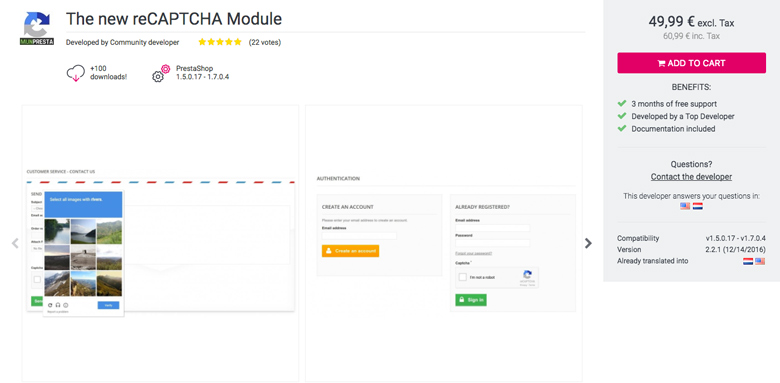Click the orange Create an account button
The height and width of the screenshot is (383, 780).
pyautogui.click(x=350, y=251)
